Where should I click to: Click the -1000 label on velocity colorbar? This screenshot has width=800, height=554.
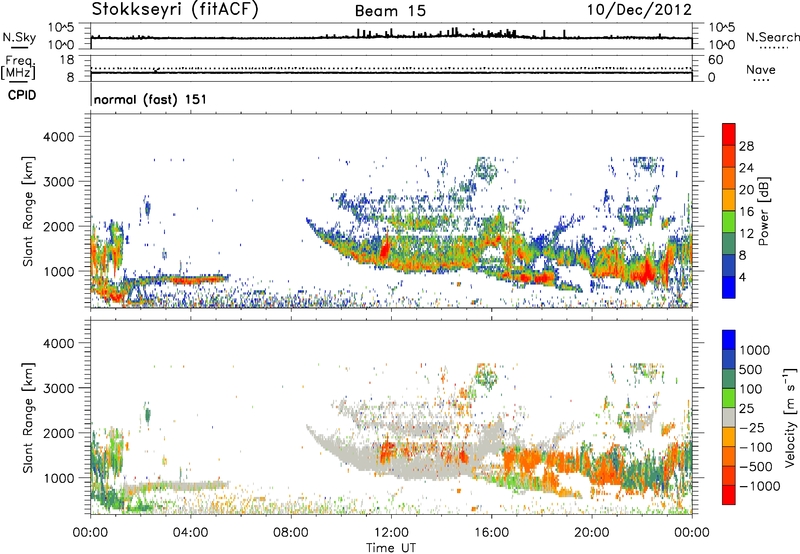click(759, 486)
